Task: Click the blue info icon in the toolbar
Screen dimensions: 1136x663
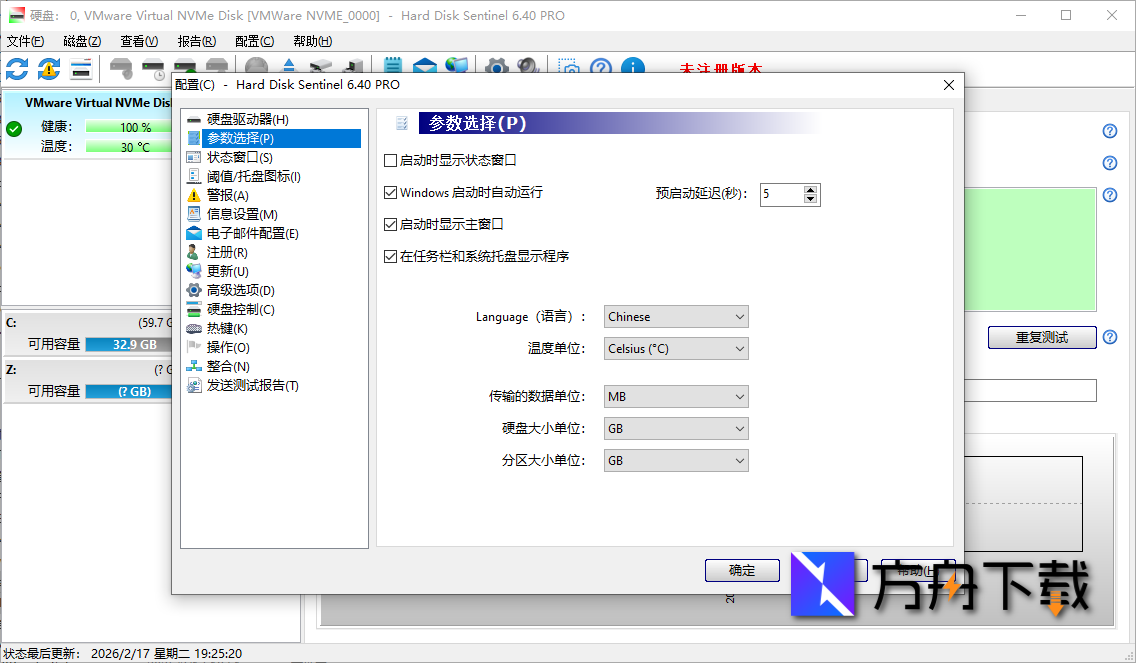Action: coord(633,68)
